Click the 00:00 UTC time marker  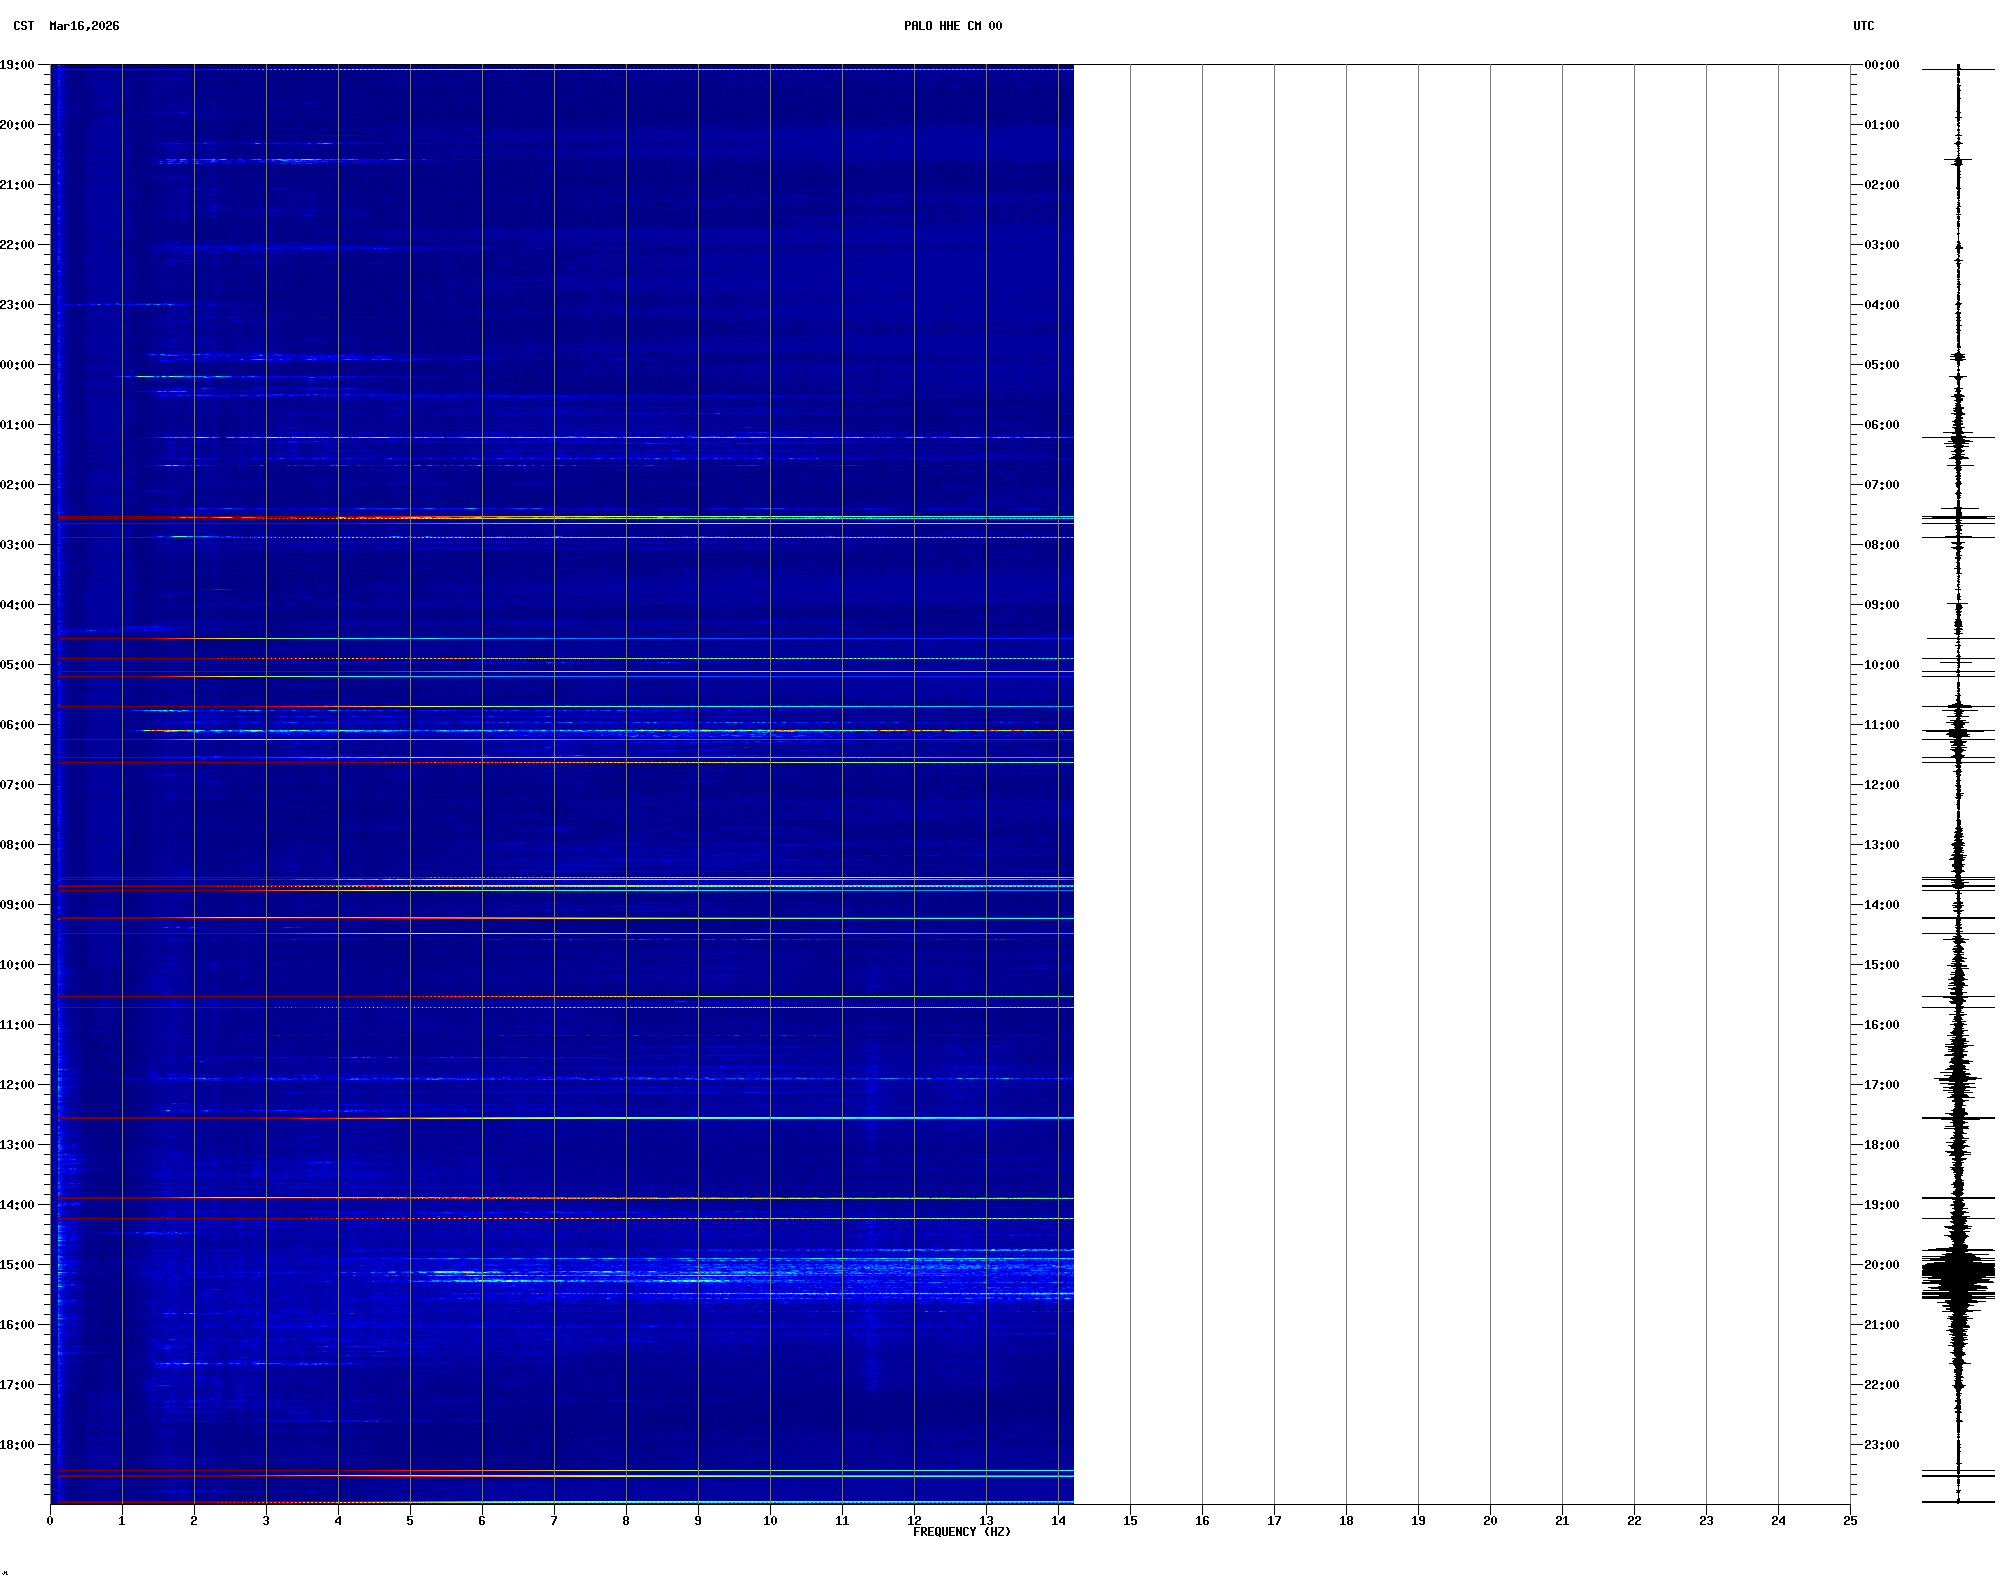[x=1881, y=65]
